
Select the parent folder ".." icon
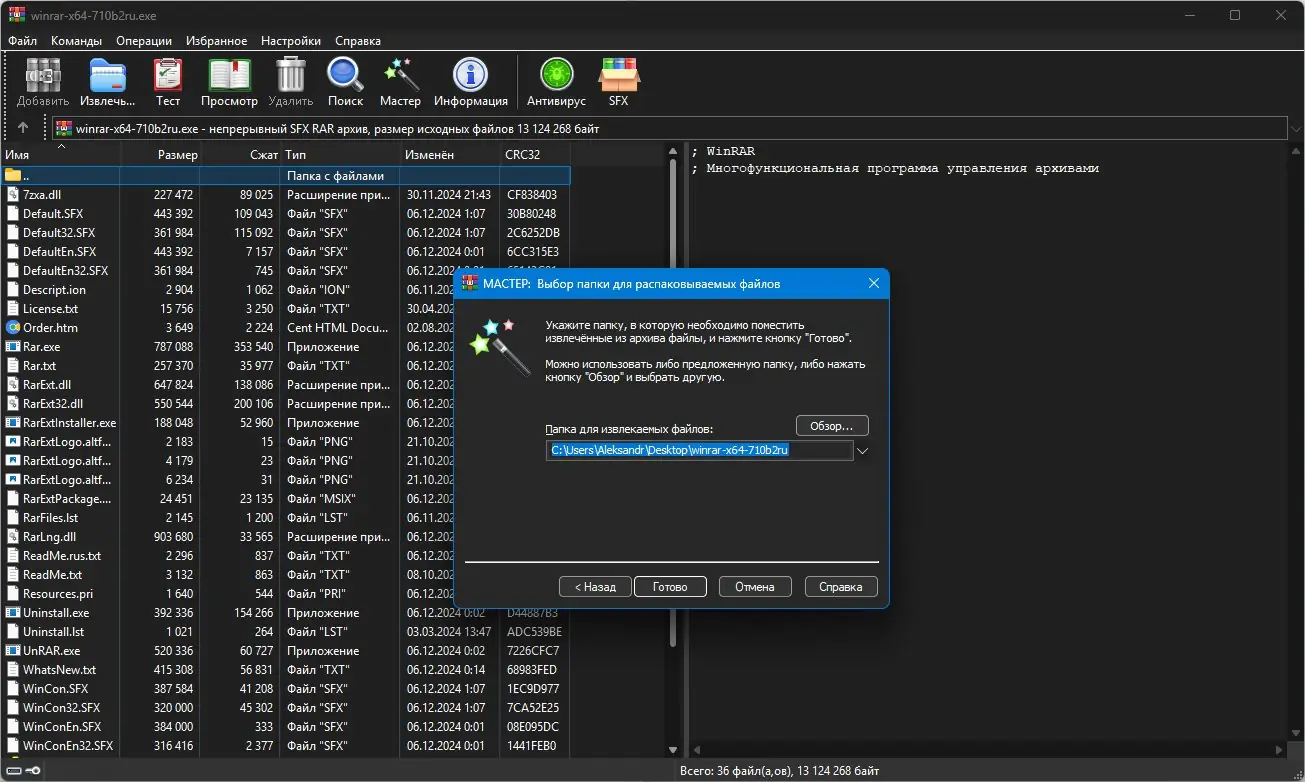(x=13, y=176)
